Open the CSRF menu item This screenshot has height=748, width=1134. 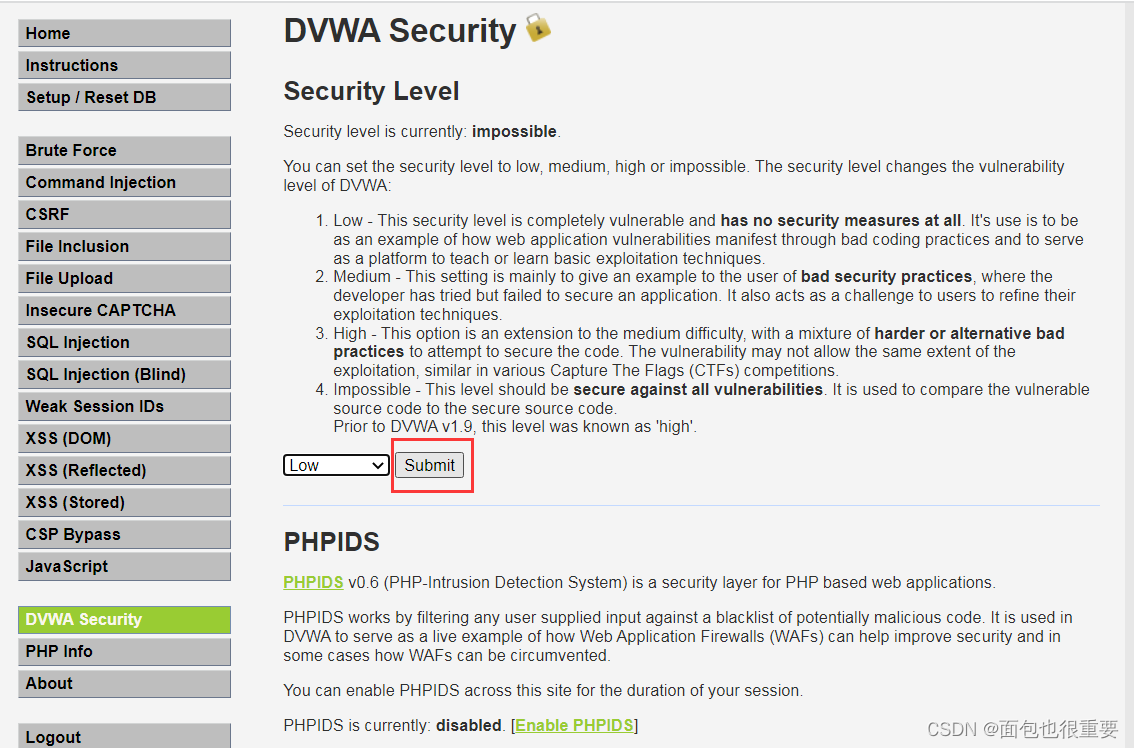click(124, 214)
